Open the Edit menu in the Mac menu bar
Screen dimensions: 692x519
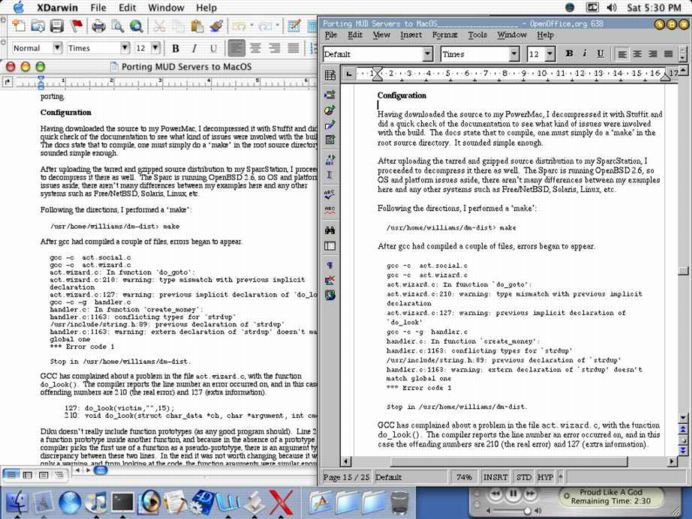127,8
